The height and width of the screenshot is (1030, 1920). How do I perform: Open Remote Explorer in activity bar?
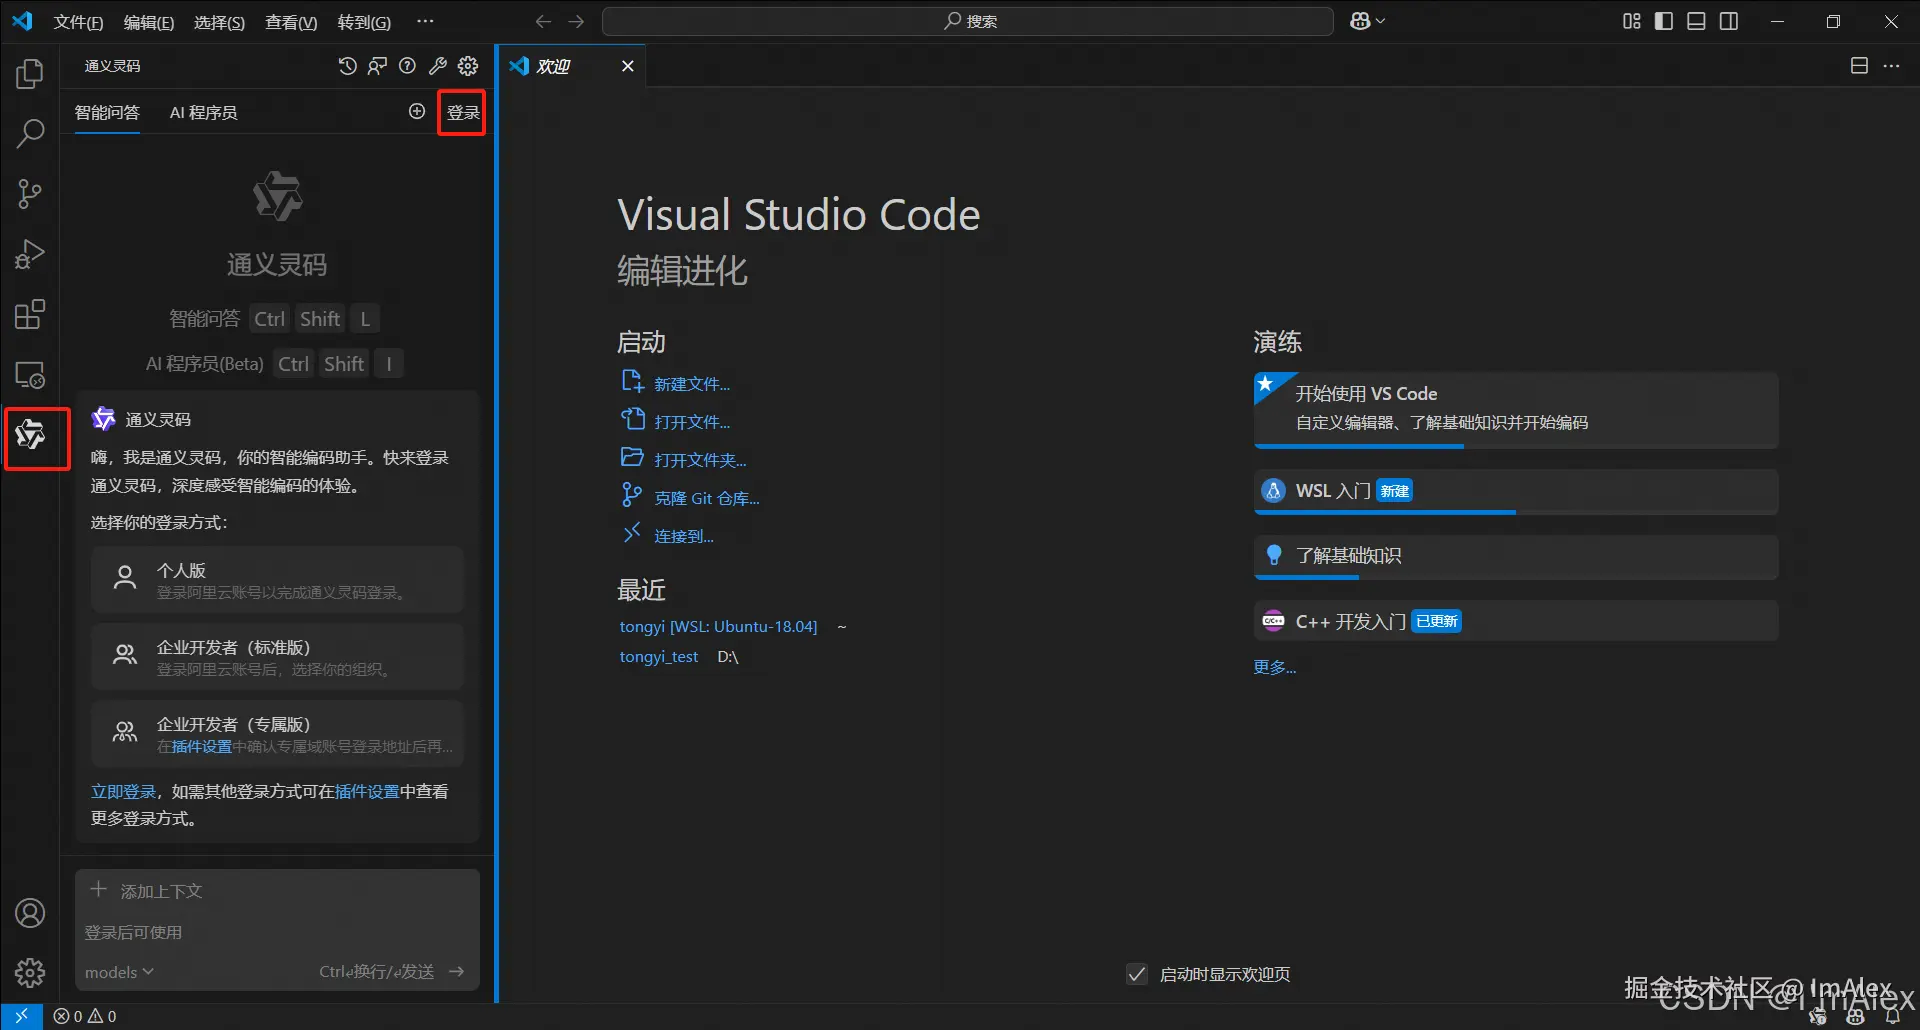(30, 376)
